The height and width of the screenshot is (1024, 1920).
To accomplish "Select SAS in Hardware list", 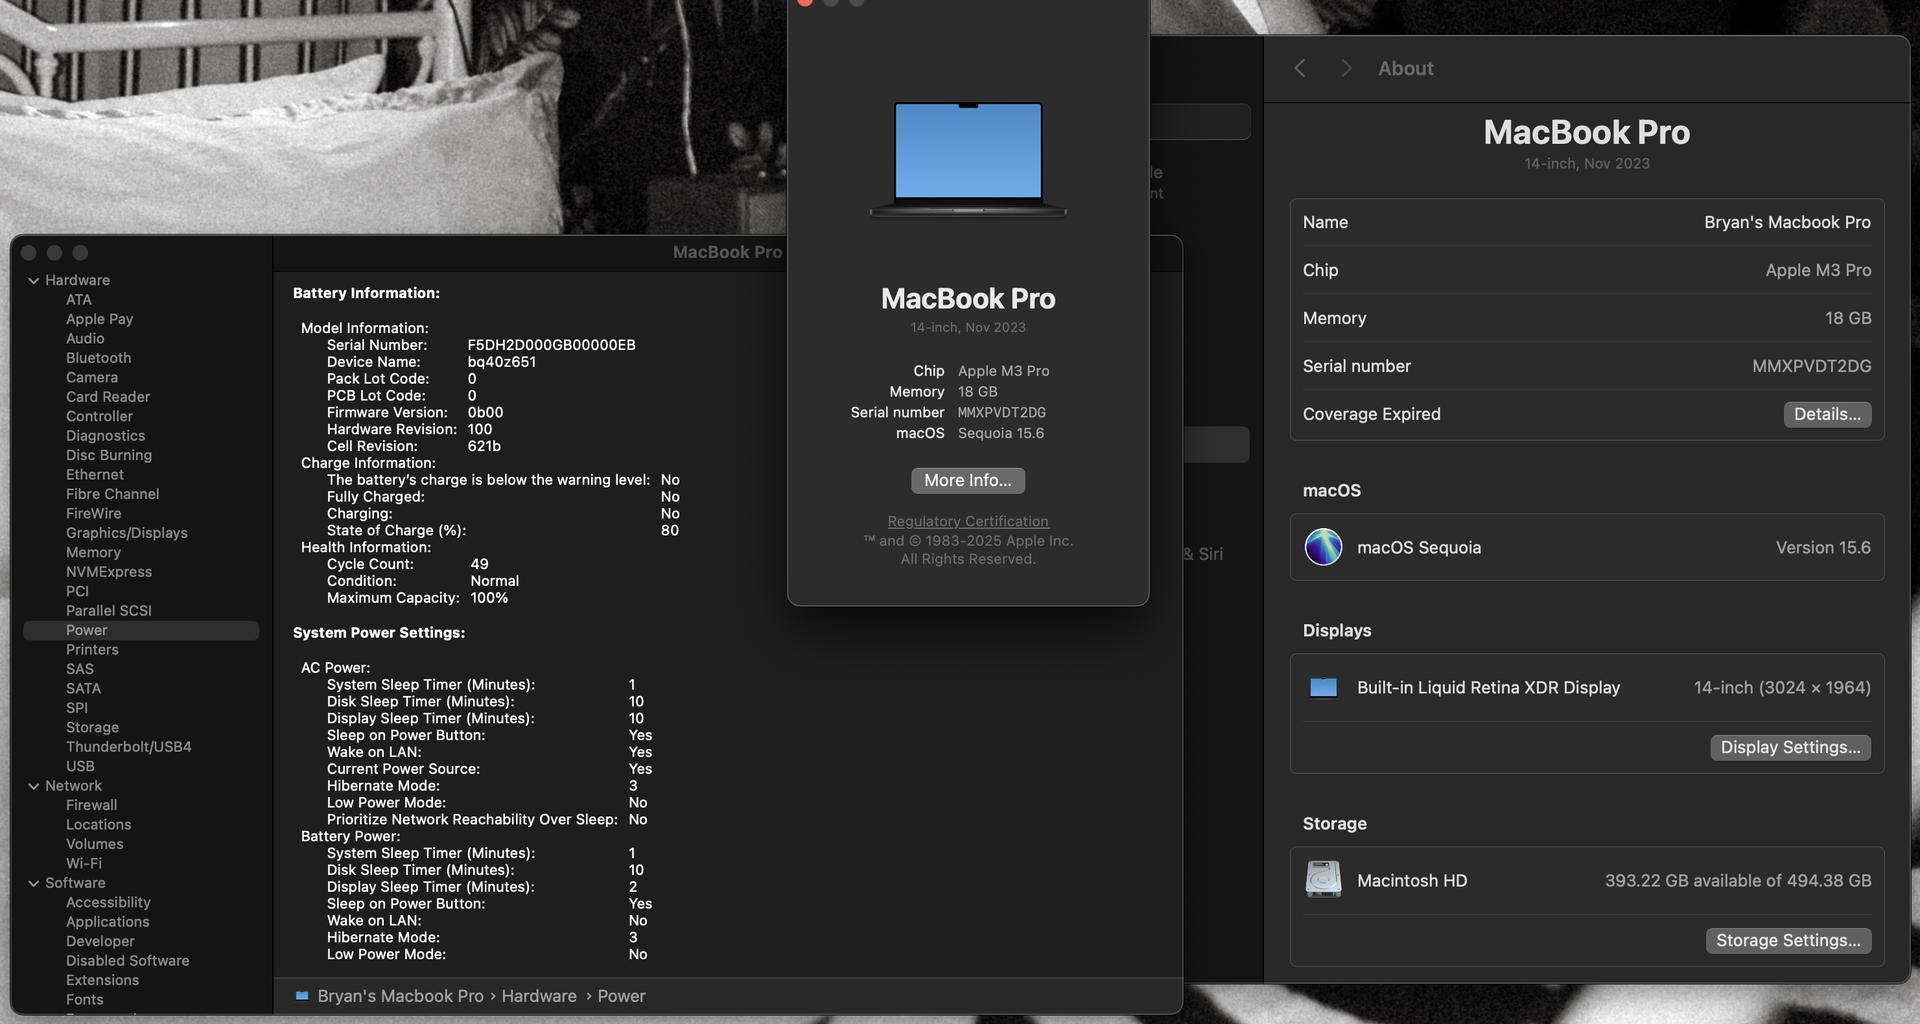I will click(80, 669).
